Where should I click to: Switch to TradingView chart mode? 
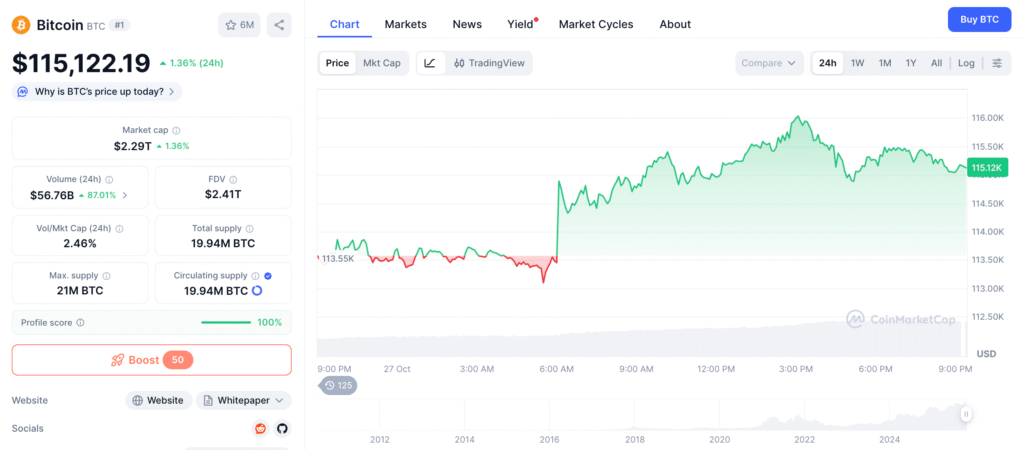(489, 63)
